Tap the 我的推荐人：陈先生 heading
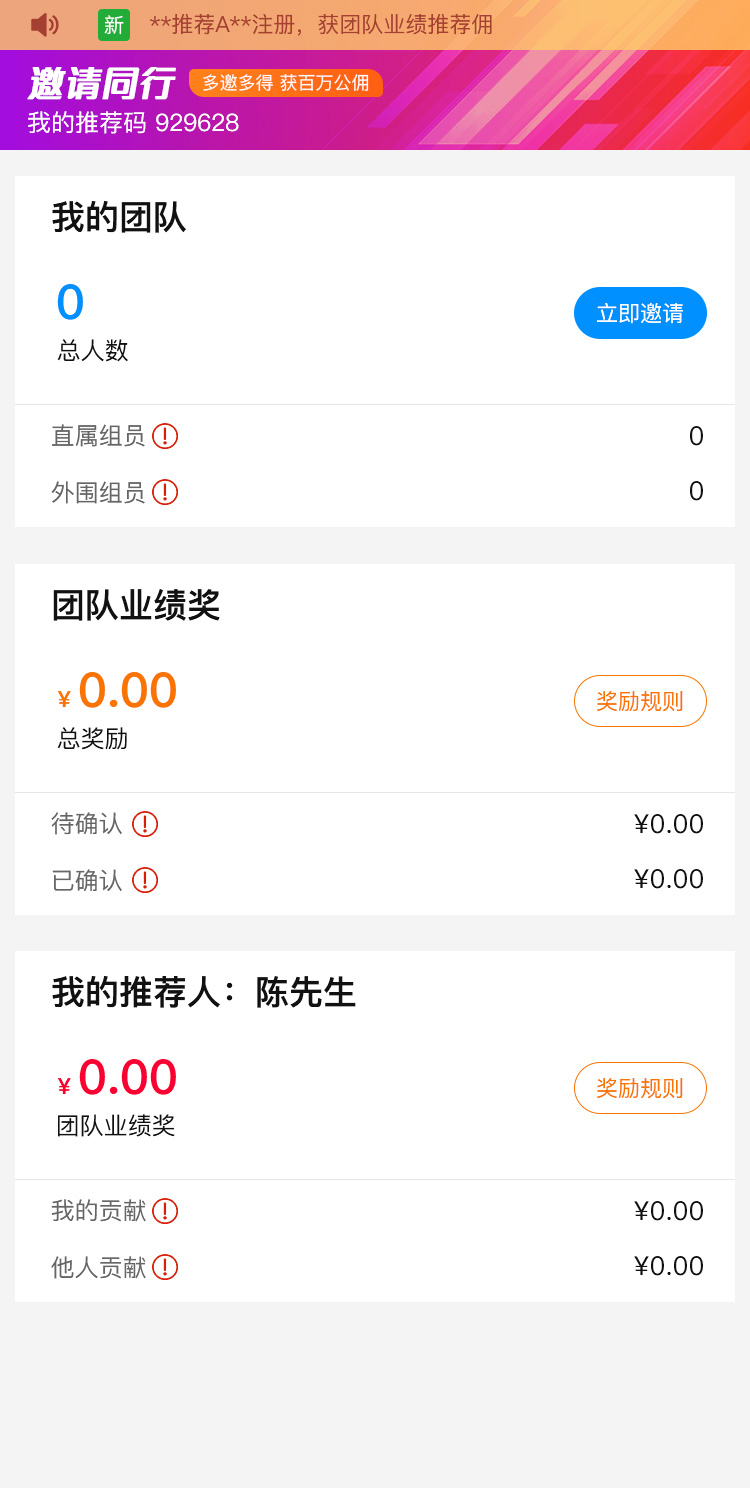750x1488 pixels. click(x=204, y=993)
